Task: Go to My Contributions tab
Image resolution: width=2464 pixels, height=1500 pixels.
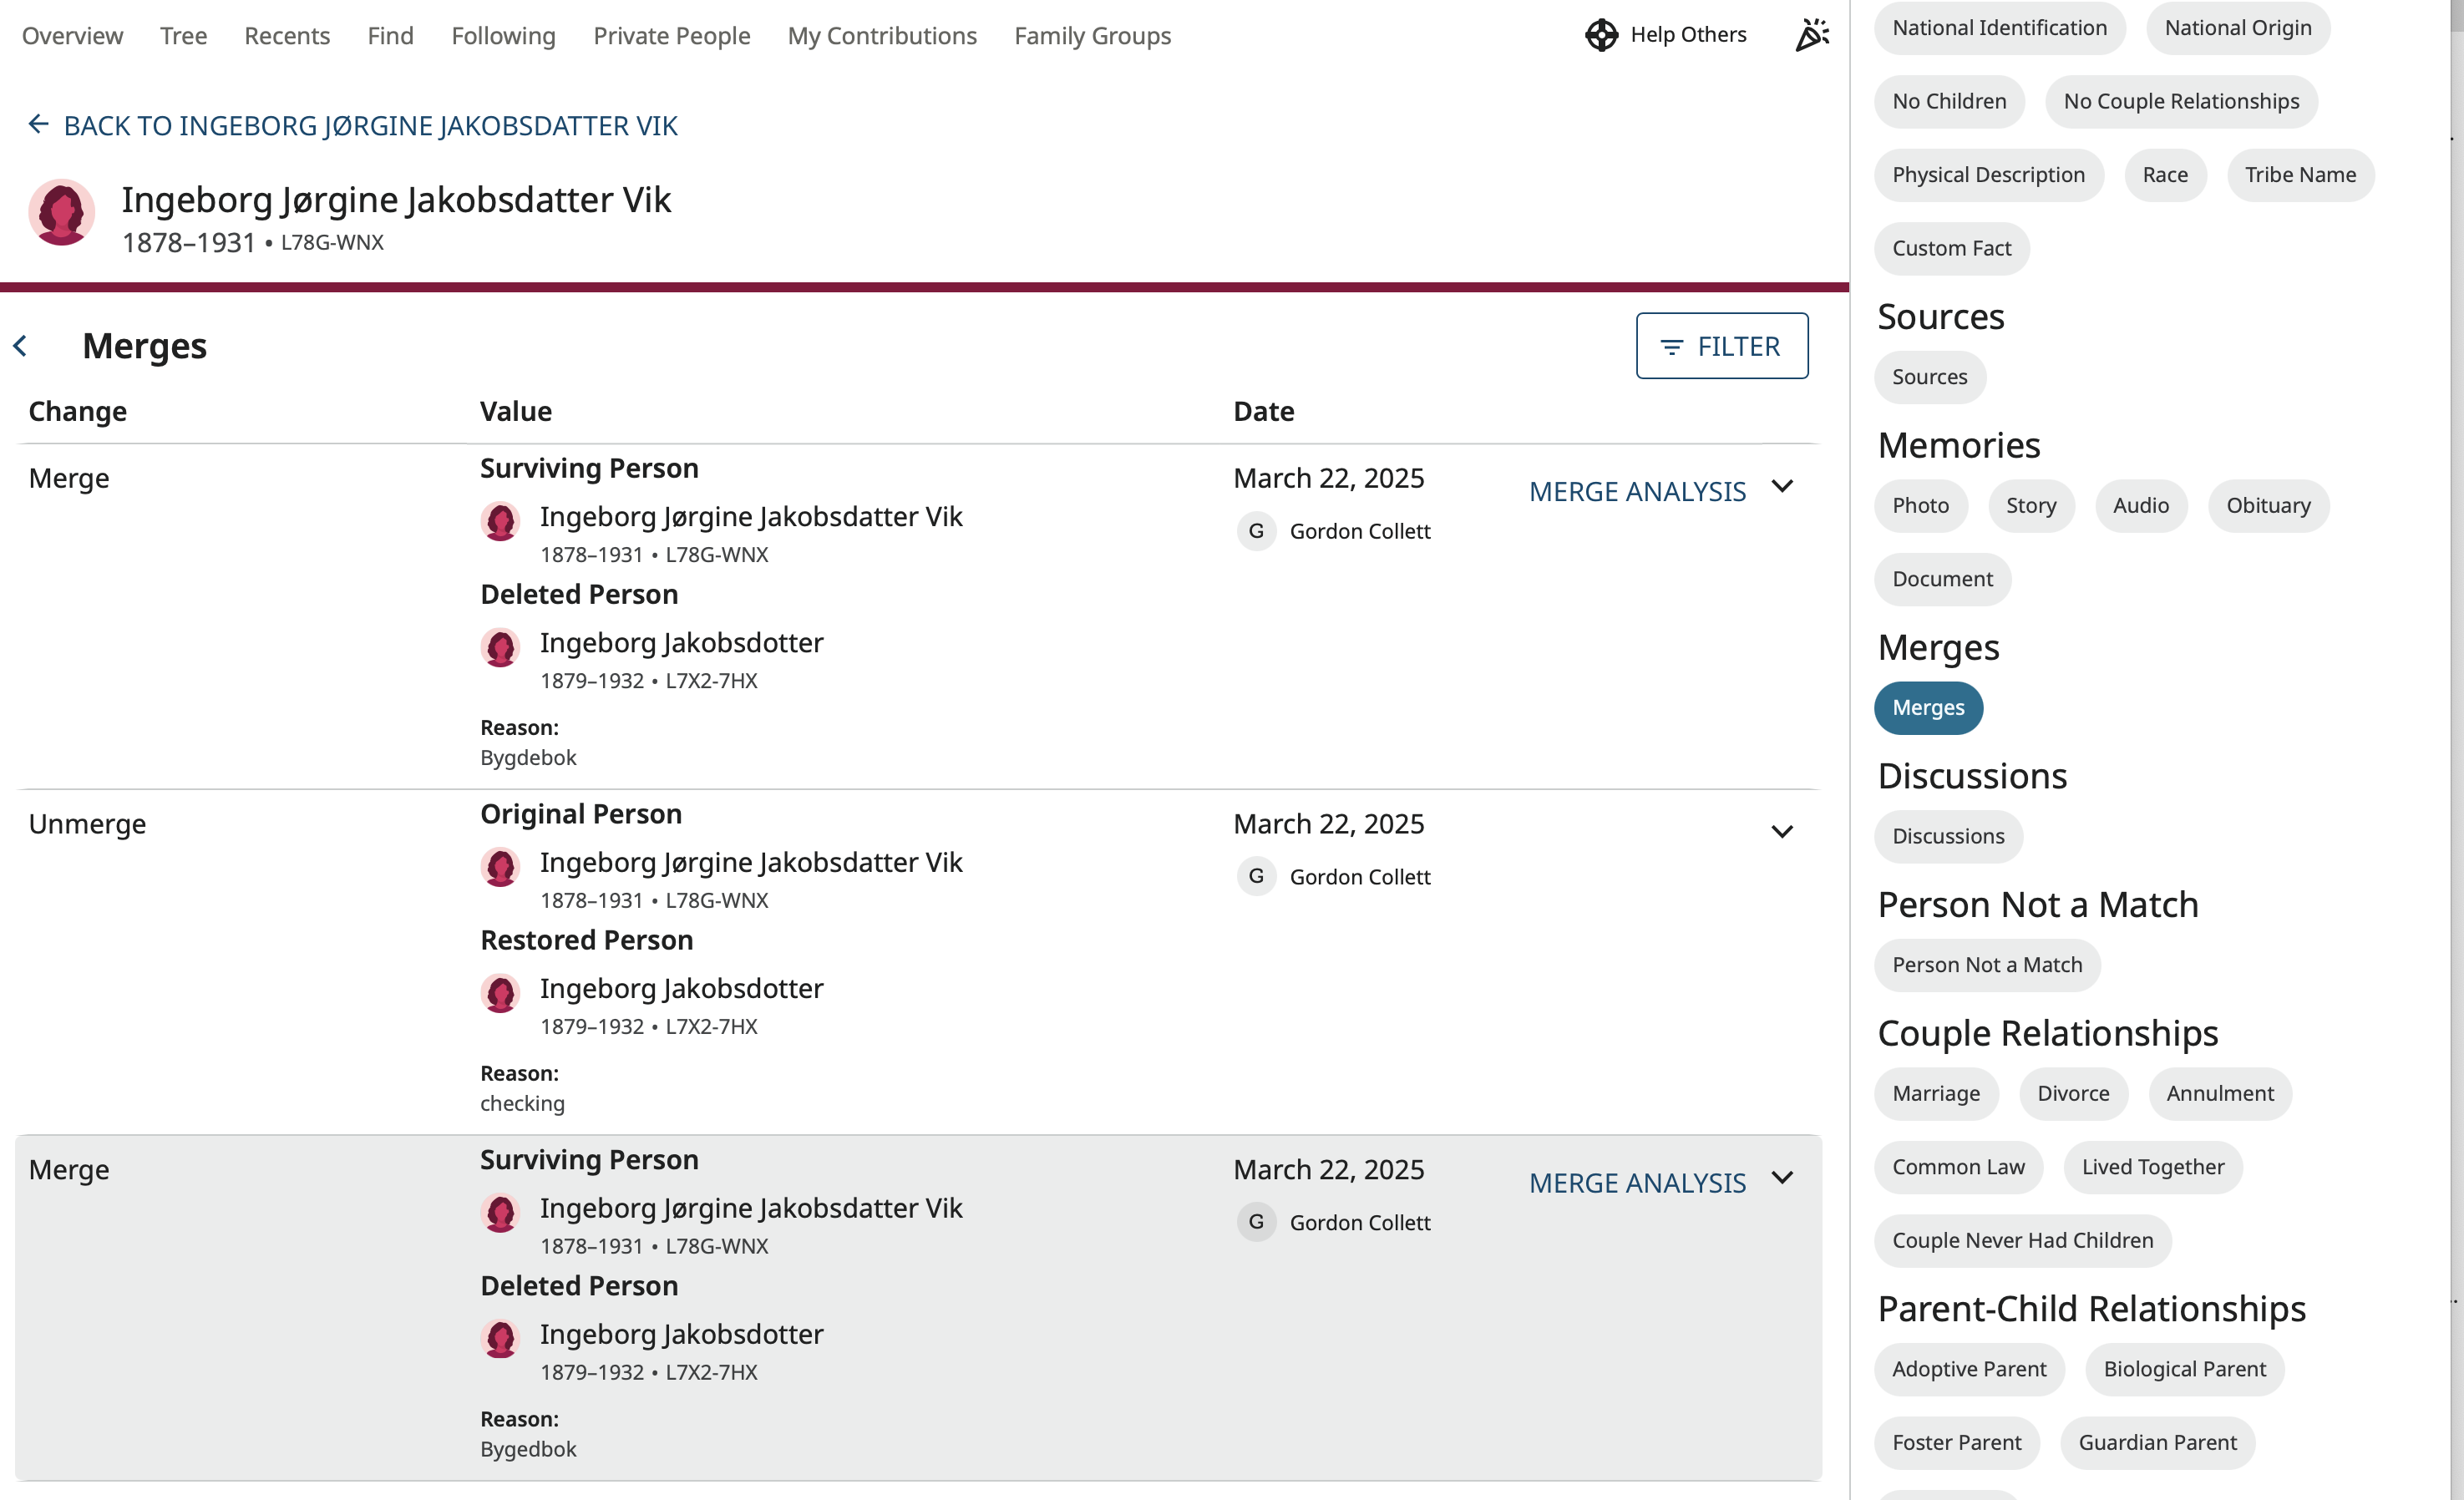Action: click(x=882, y=36)
